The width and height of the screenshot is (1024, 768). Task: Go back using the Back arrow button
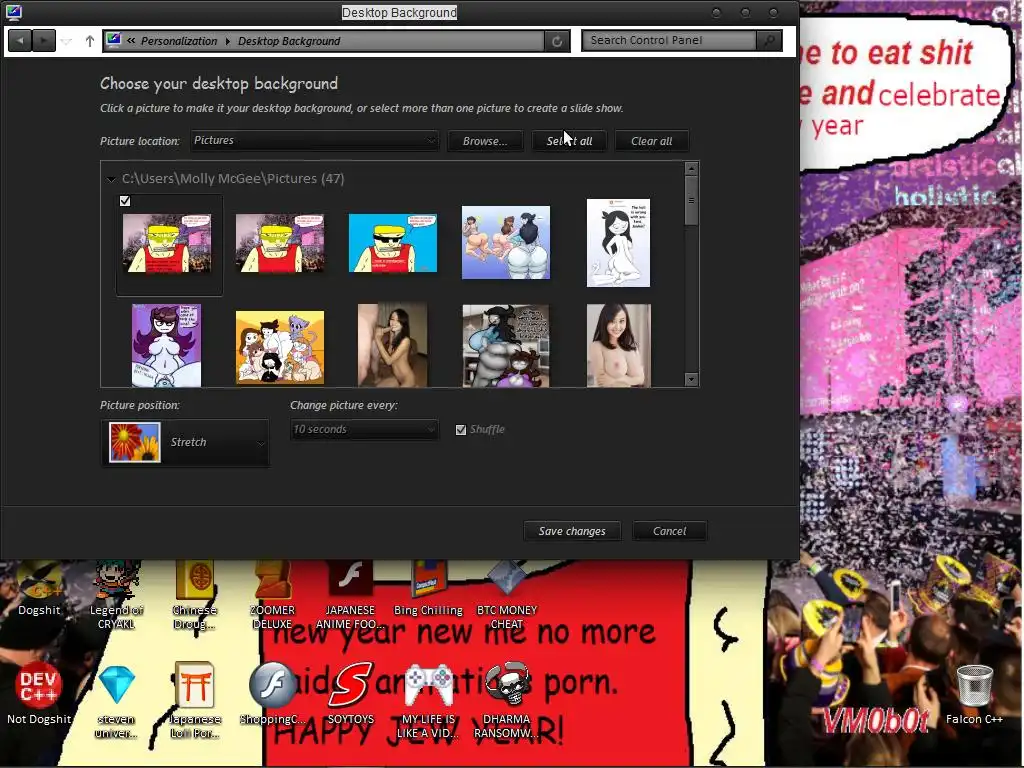pyautogui.click(x=20, y=41)
